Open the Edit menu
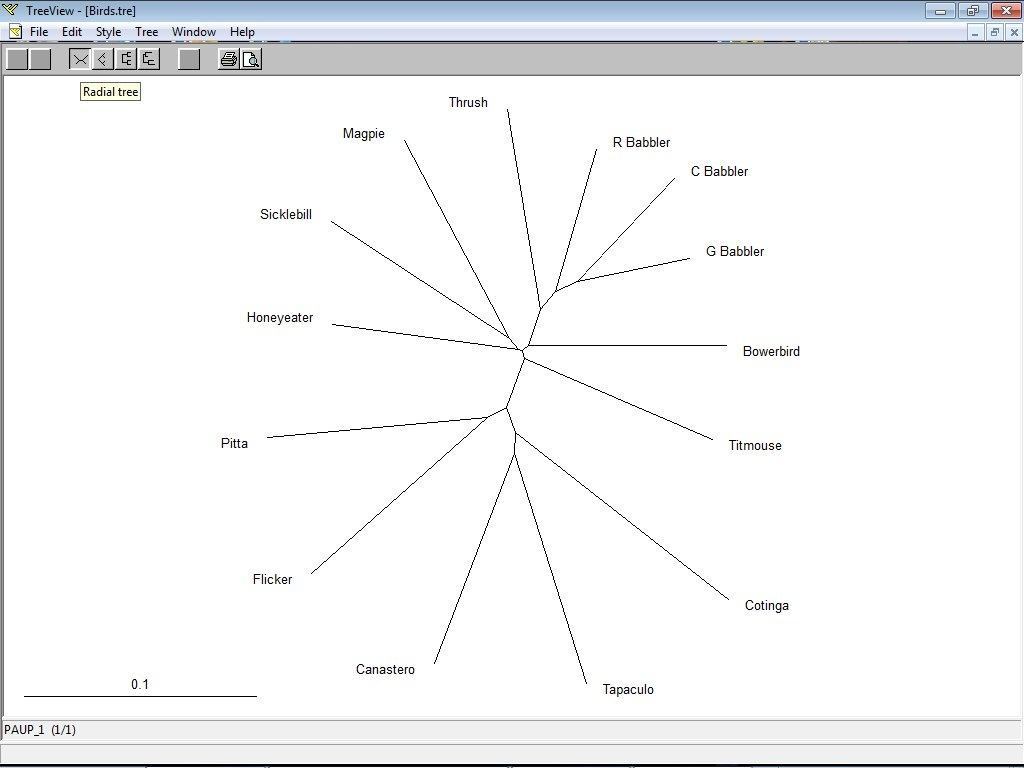This screenshot has height=768, width=1024. 72,31
